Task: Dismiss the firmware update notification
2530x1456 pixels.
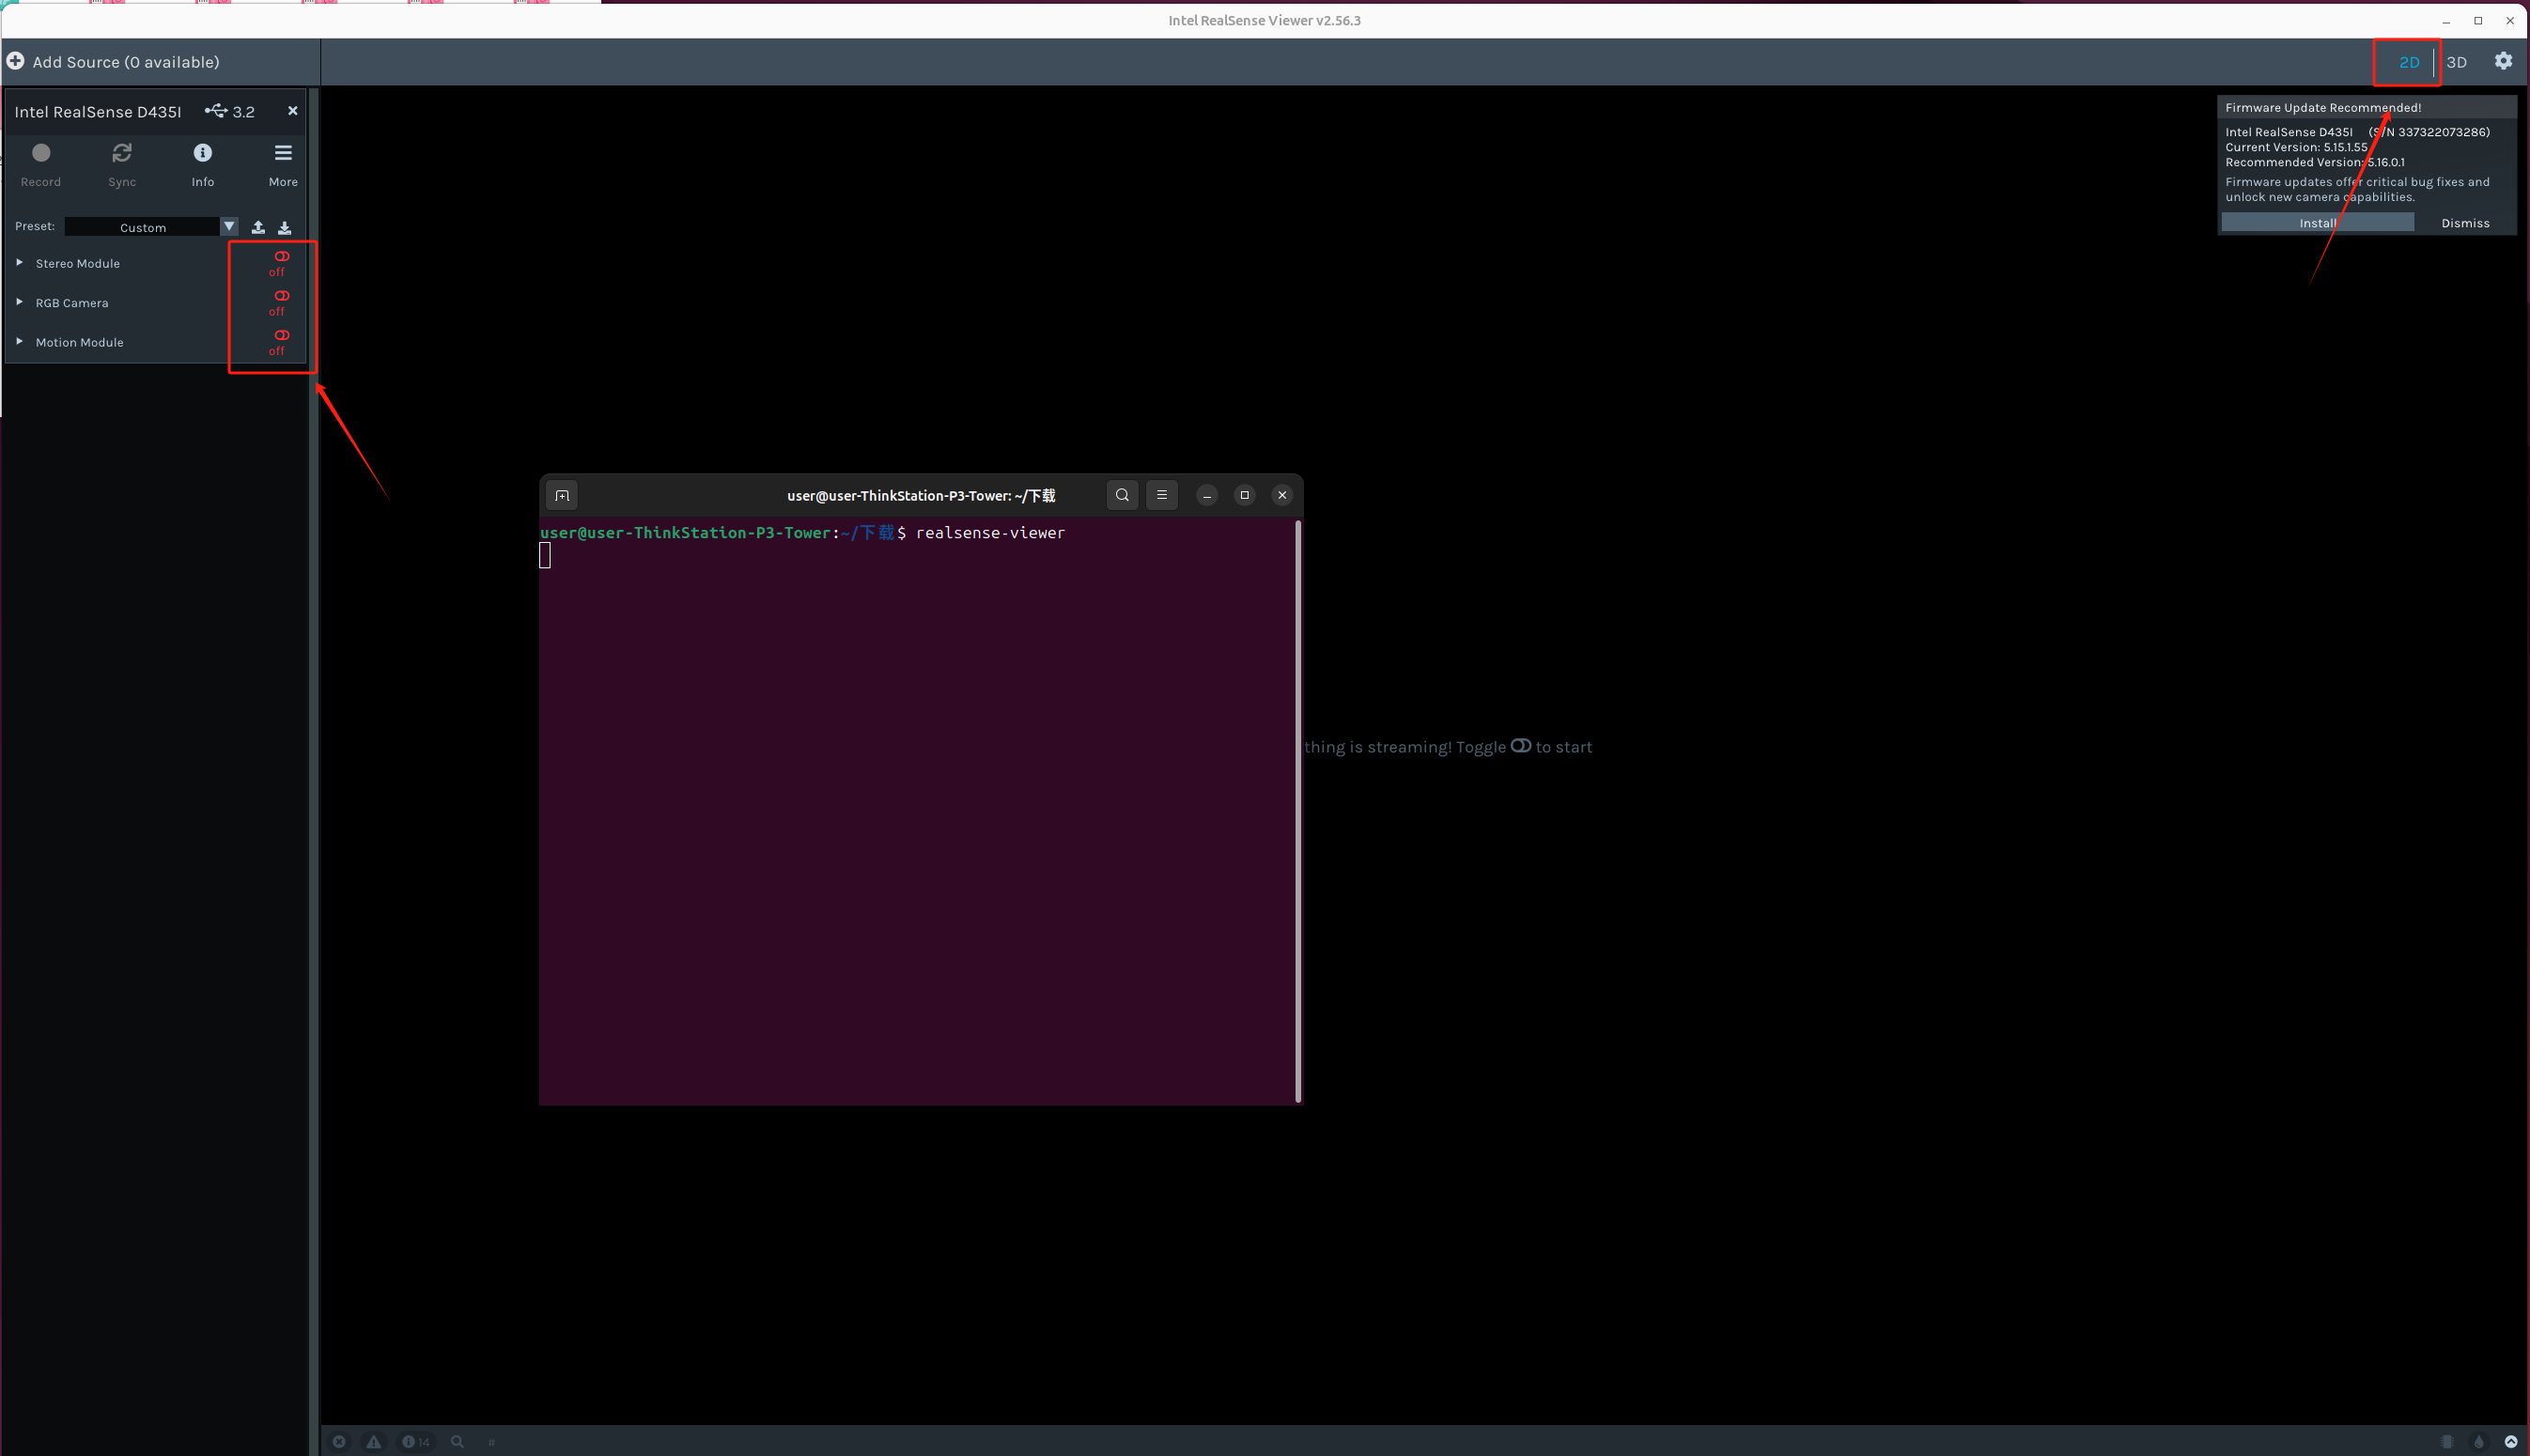Action: (x=2465, y=223)
